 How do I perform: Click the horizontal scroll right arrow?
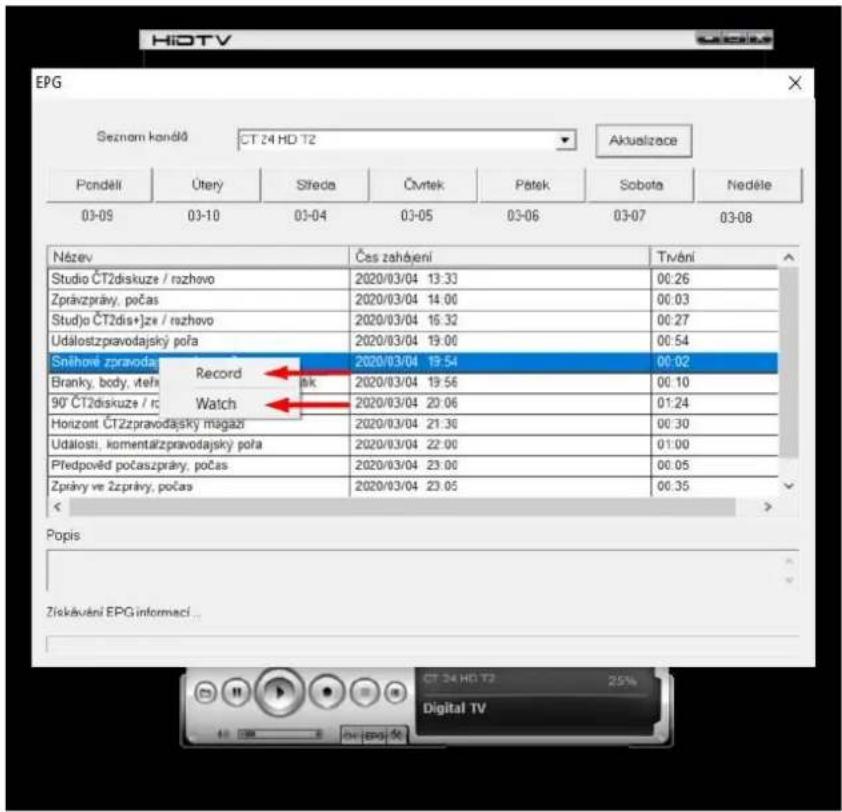[768, 506]
